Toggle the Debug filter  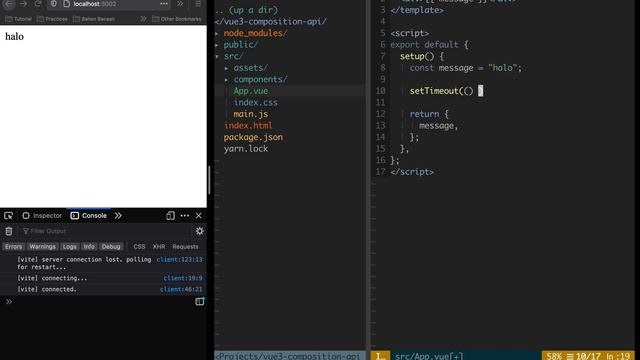(111, 247)
